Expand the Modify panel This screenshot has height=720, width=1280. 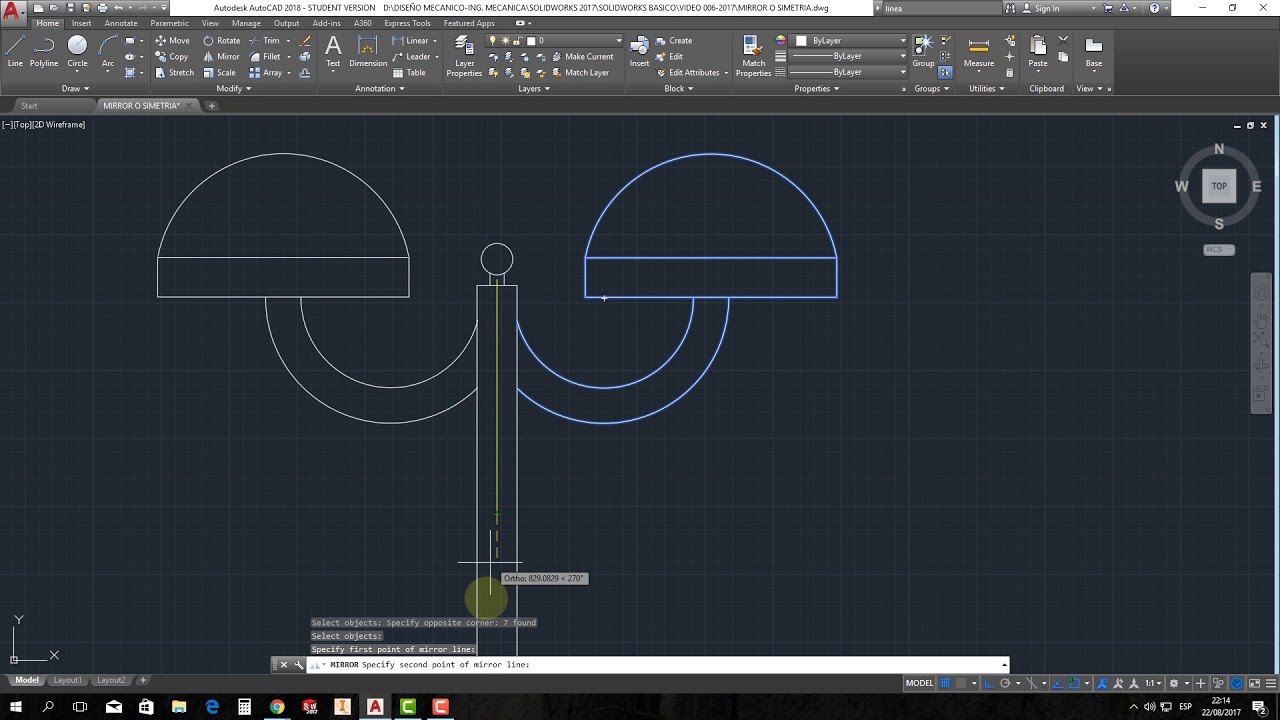[233, 88]
